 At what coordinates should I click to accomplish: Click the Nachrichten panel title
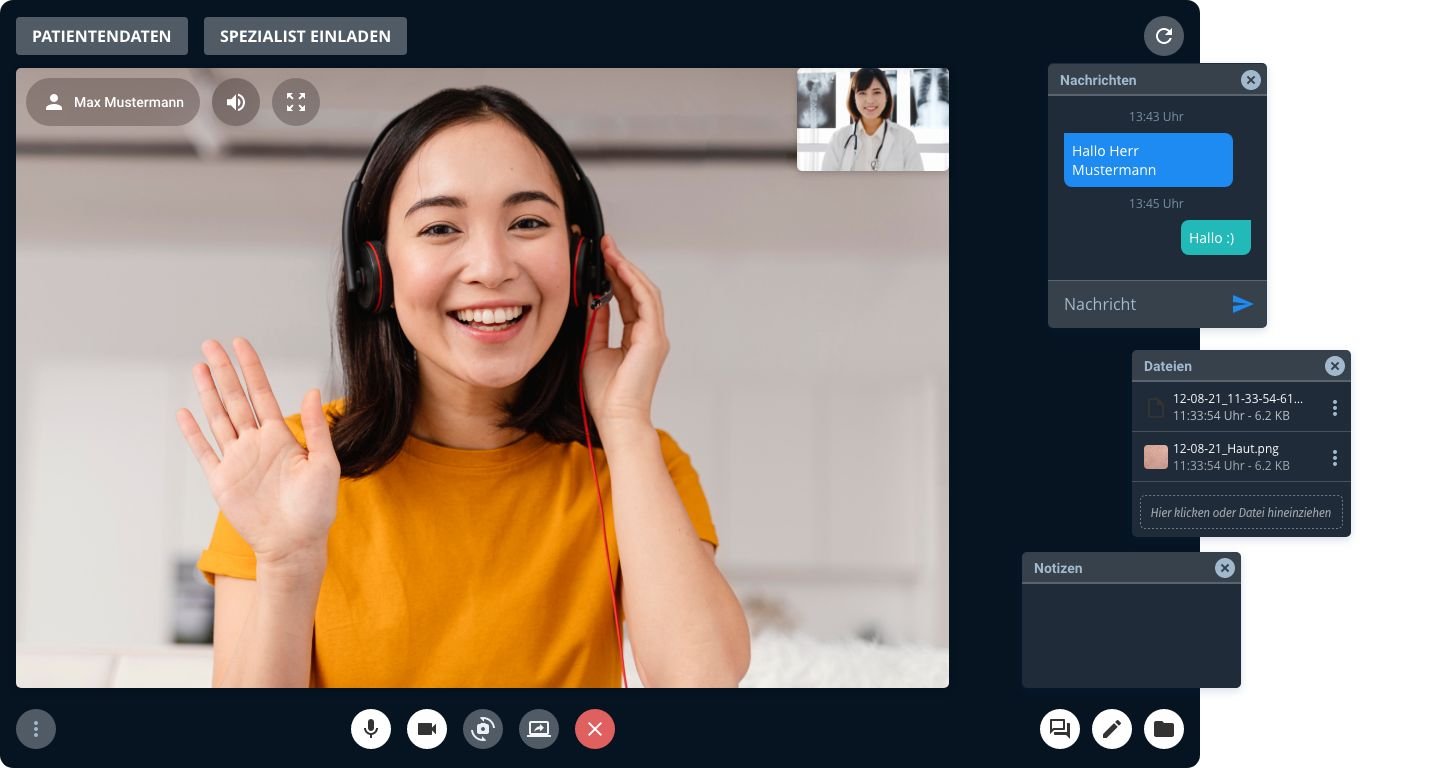click(x=1098, y=80)
